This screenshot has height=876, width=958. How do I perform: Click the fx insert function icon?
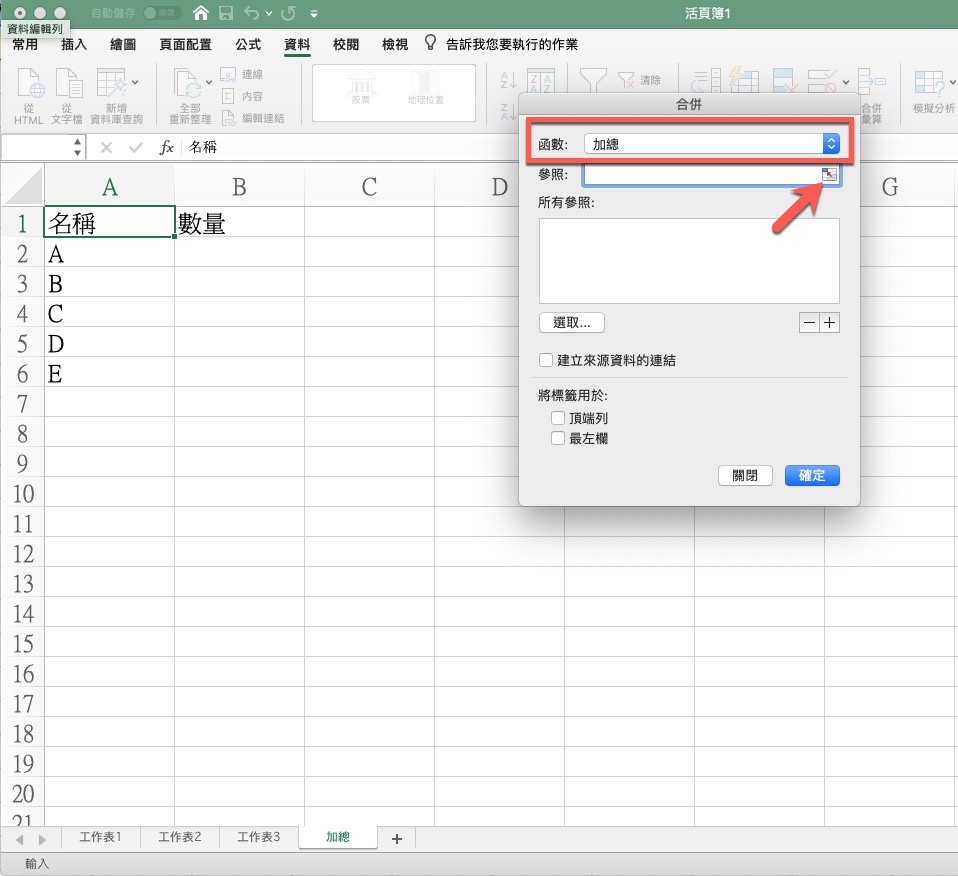[166, 147]
